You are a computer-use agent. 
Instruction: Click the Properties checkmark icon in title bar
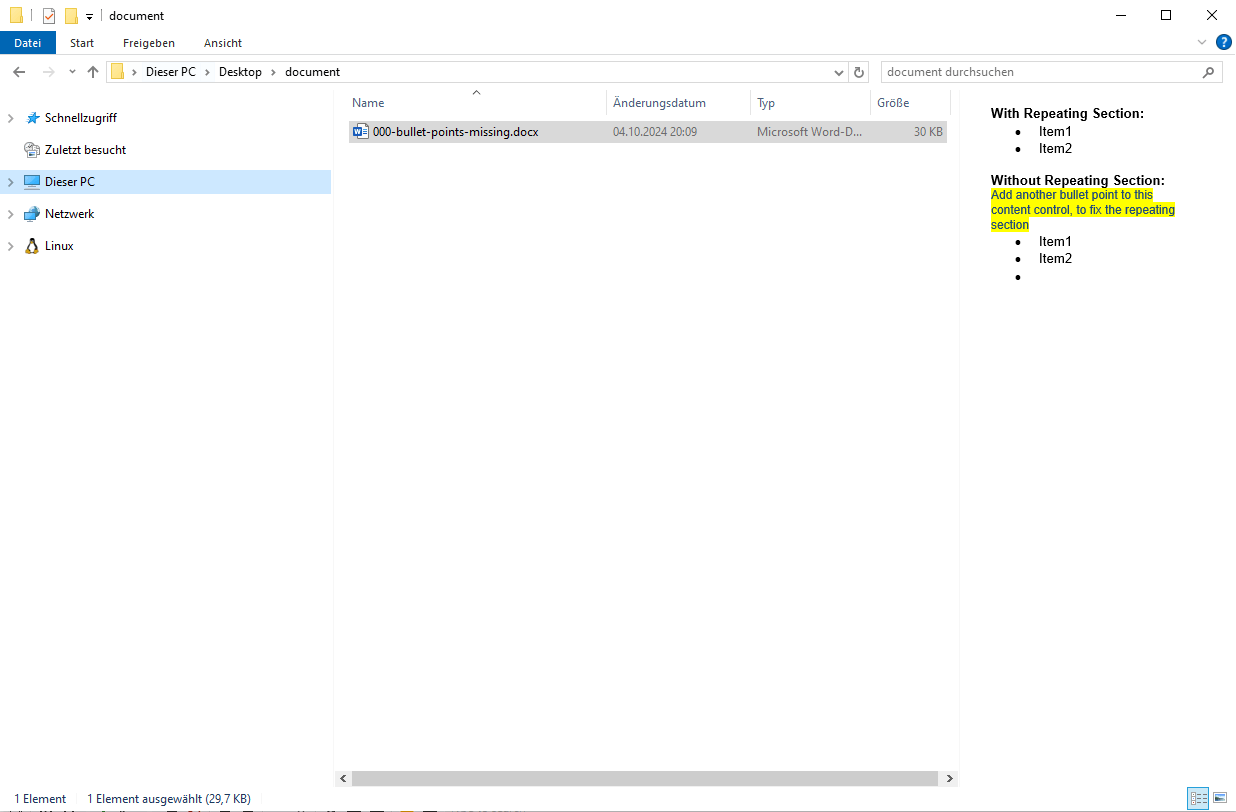click(x=49, y=16)
